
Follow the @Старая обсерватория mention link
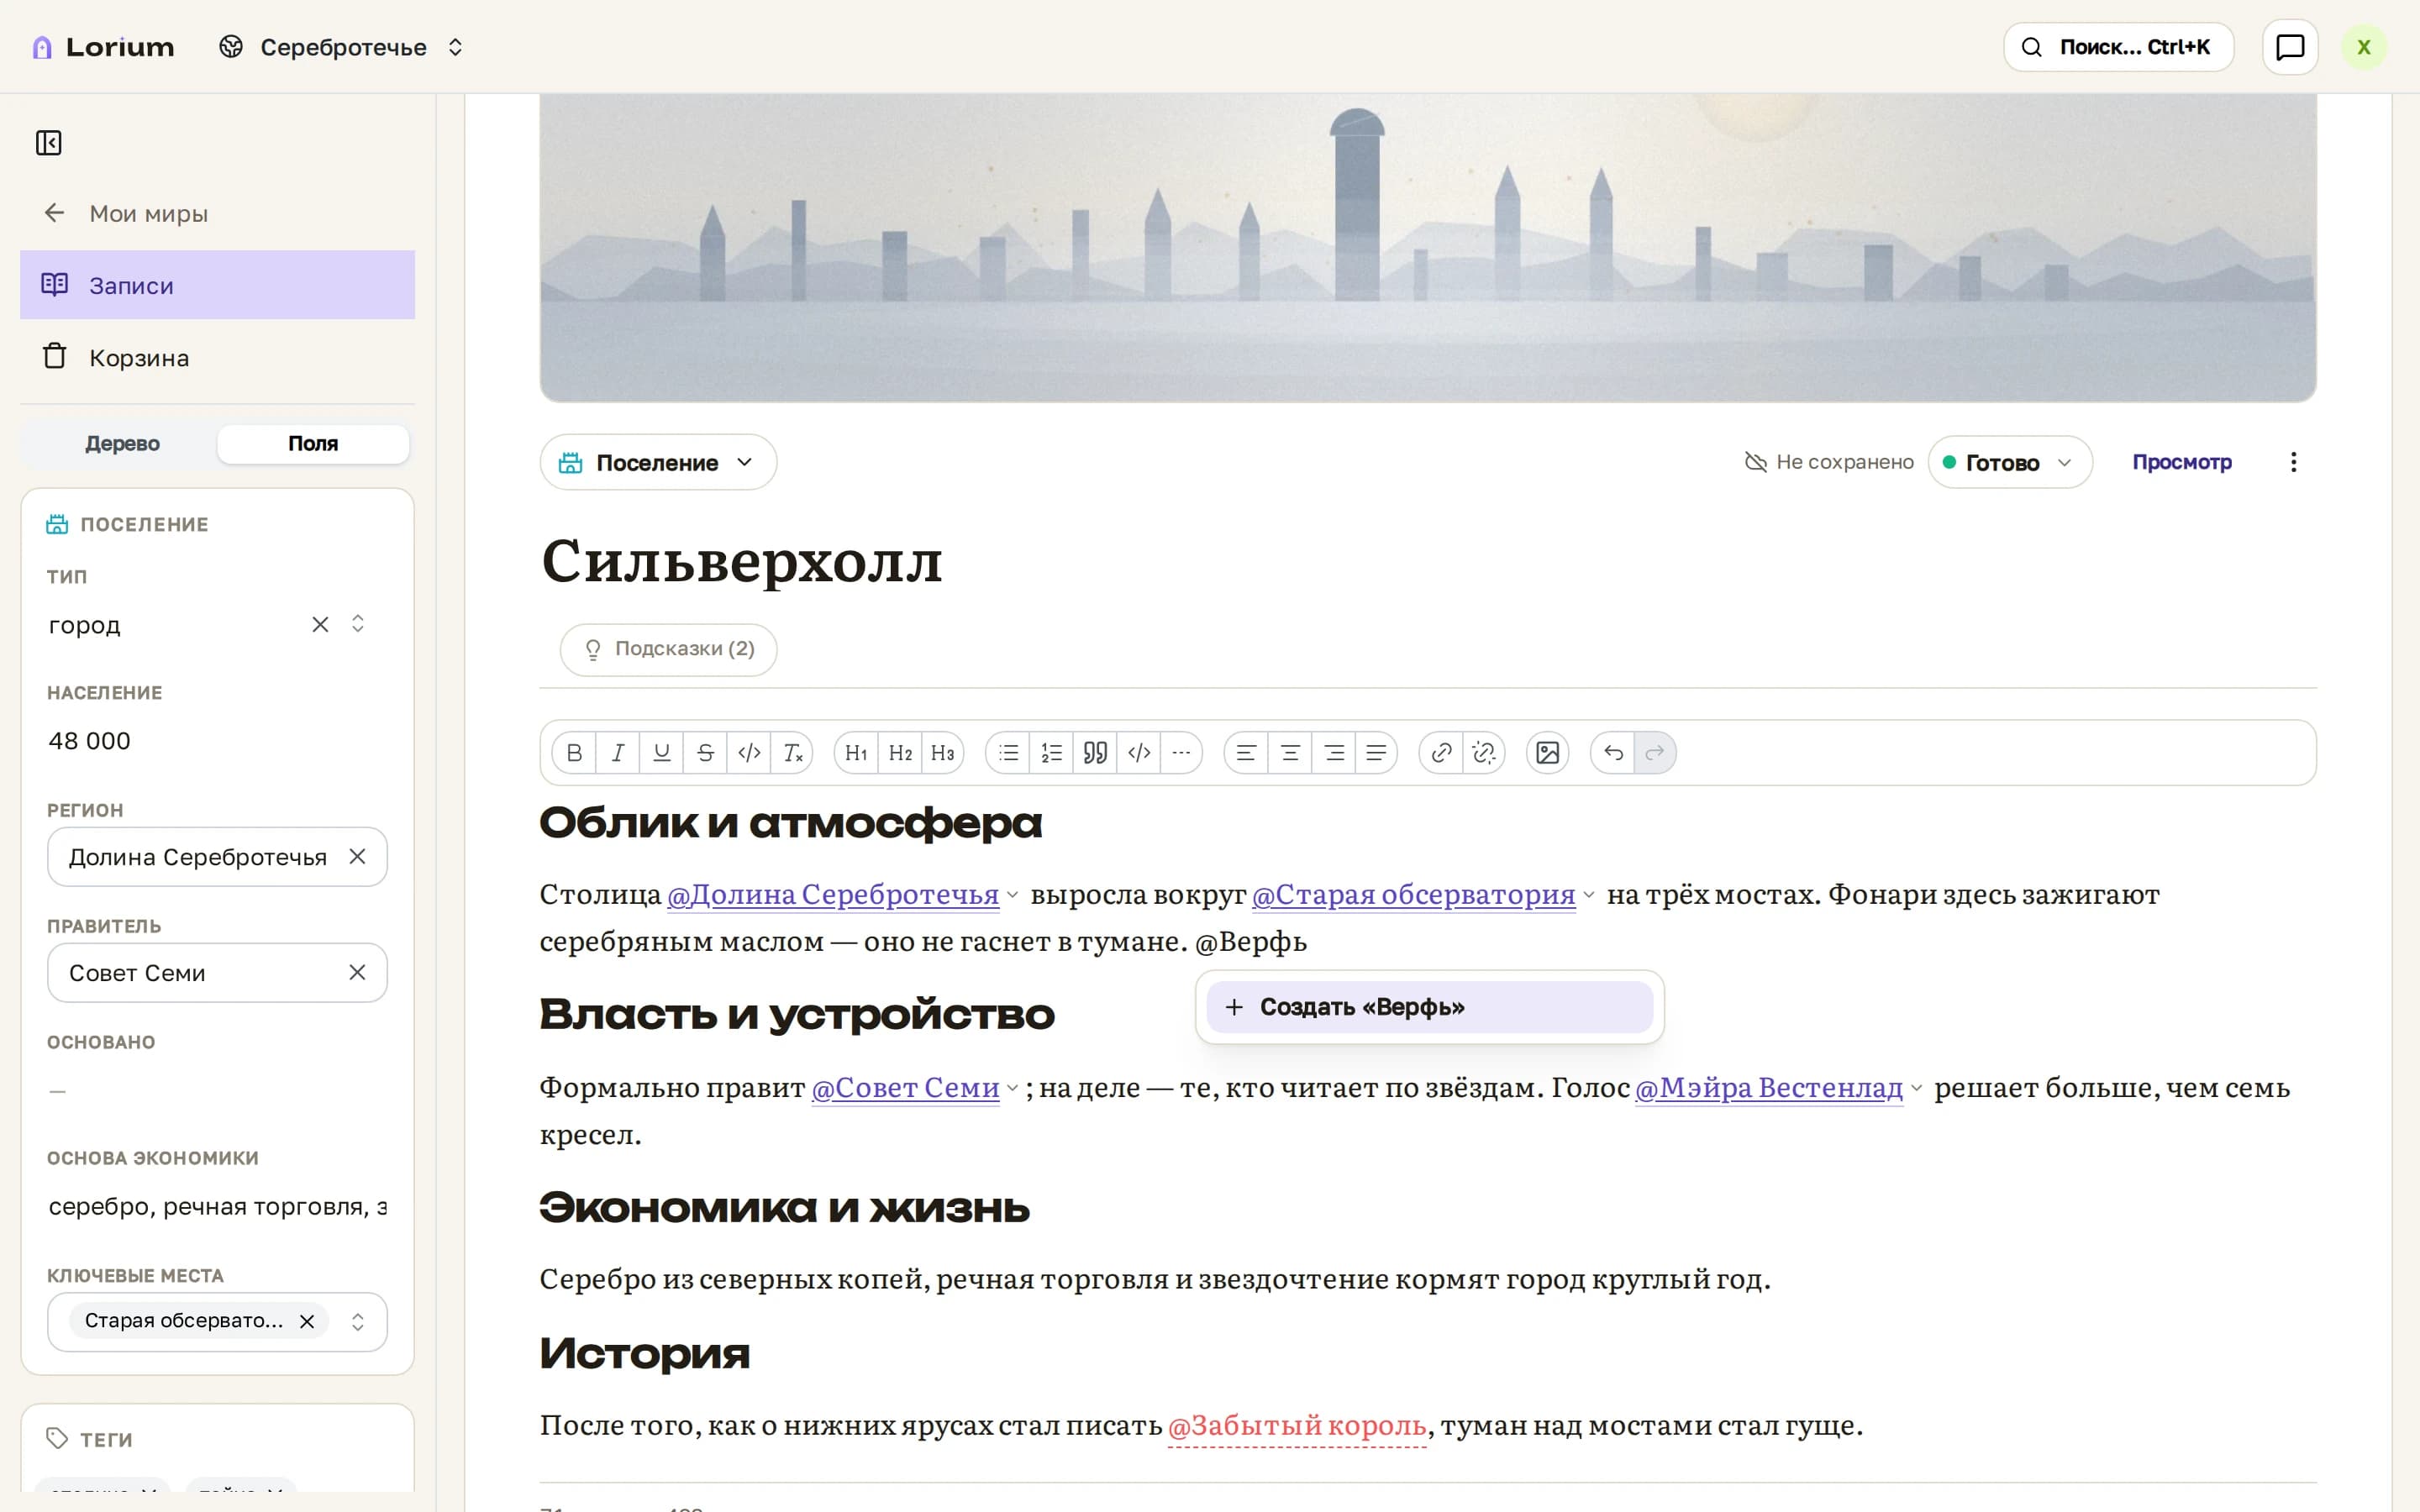click(1414, 894)
